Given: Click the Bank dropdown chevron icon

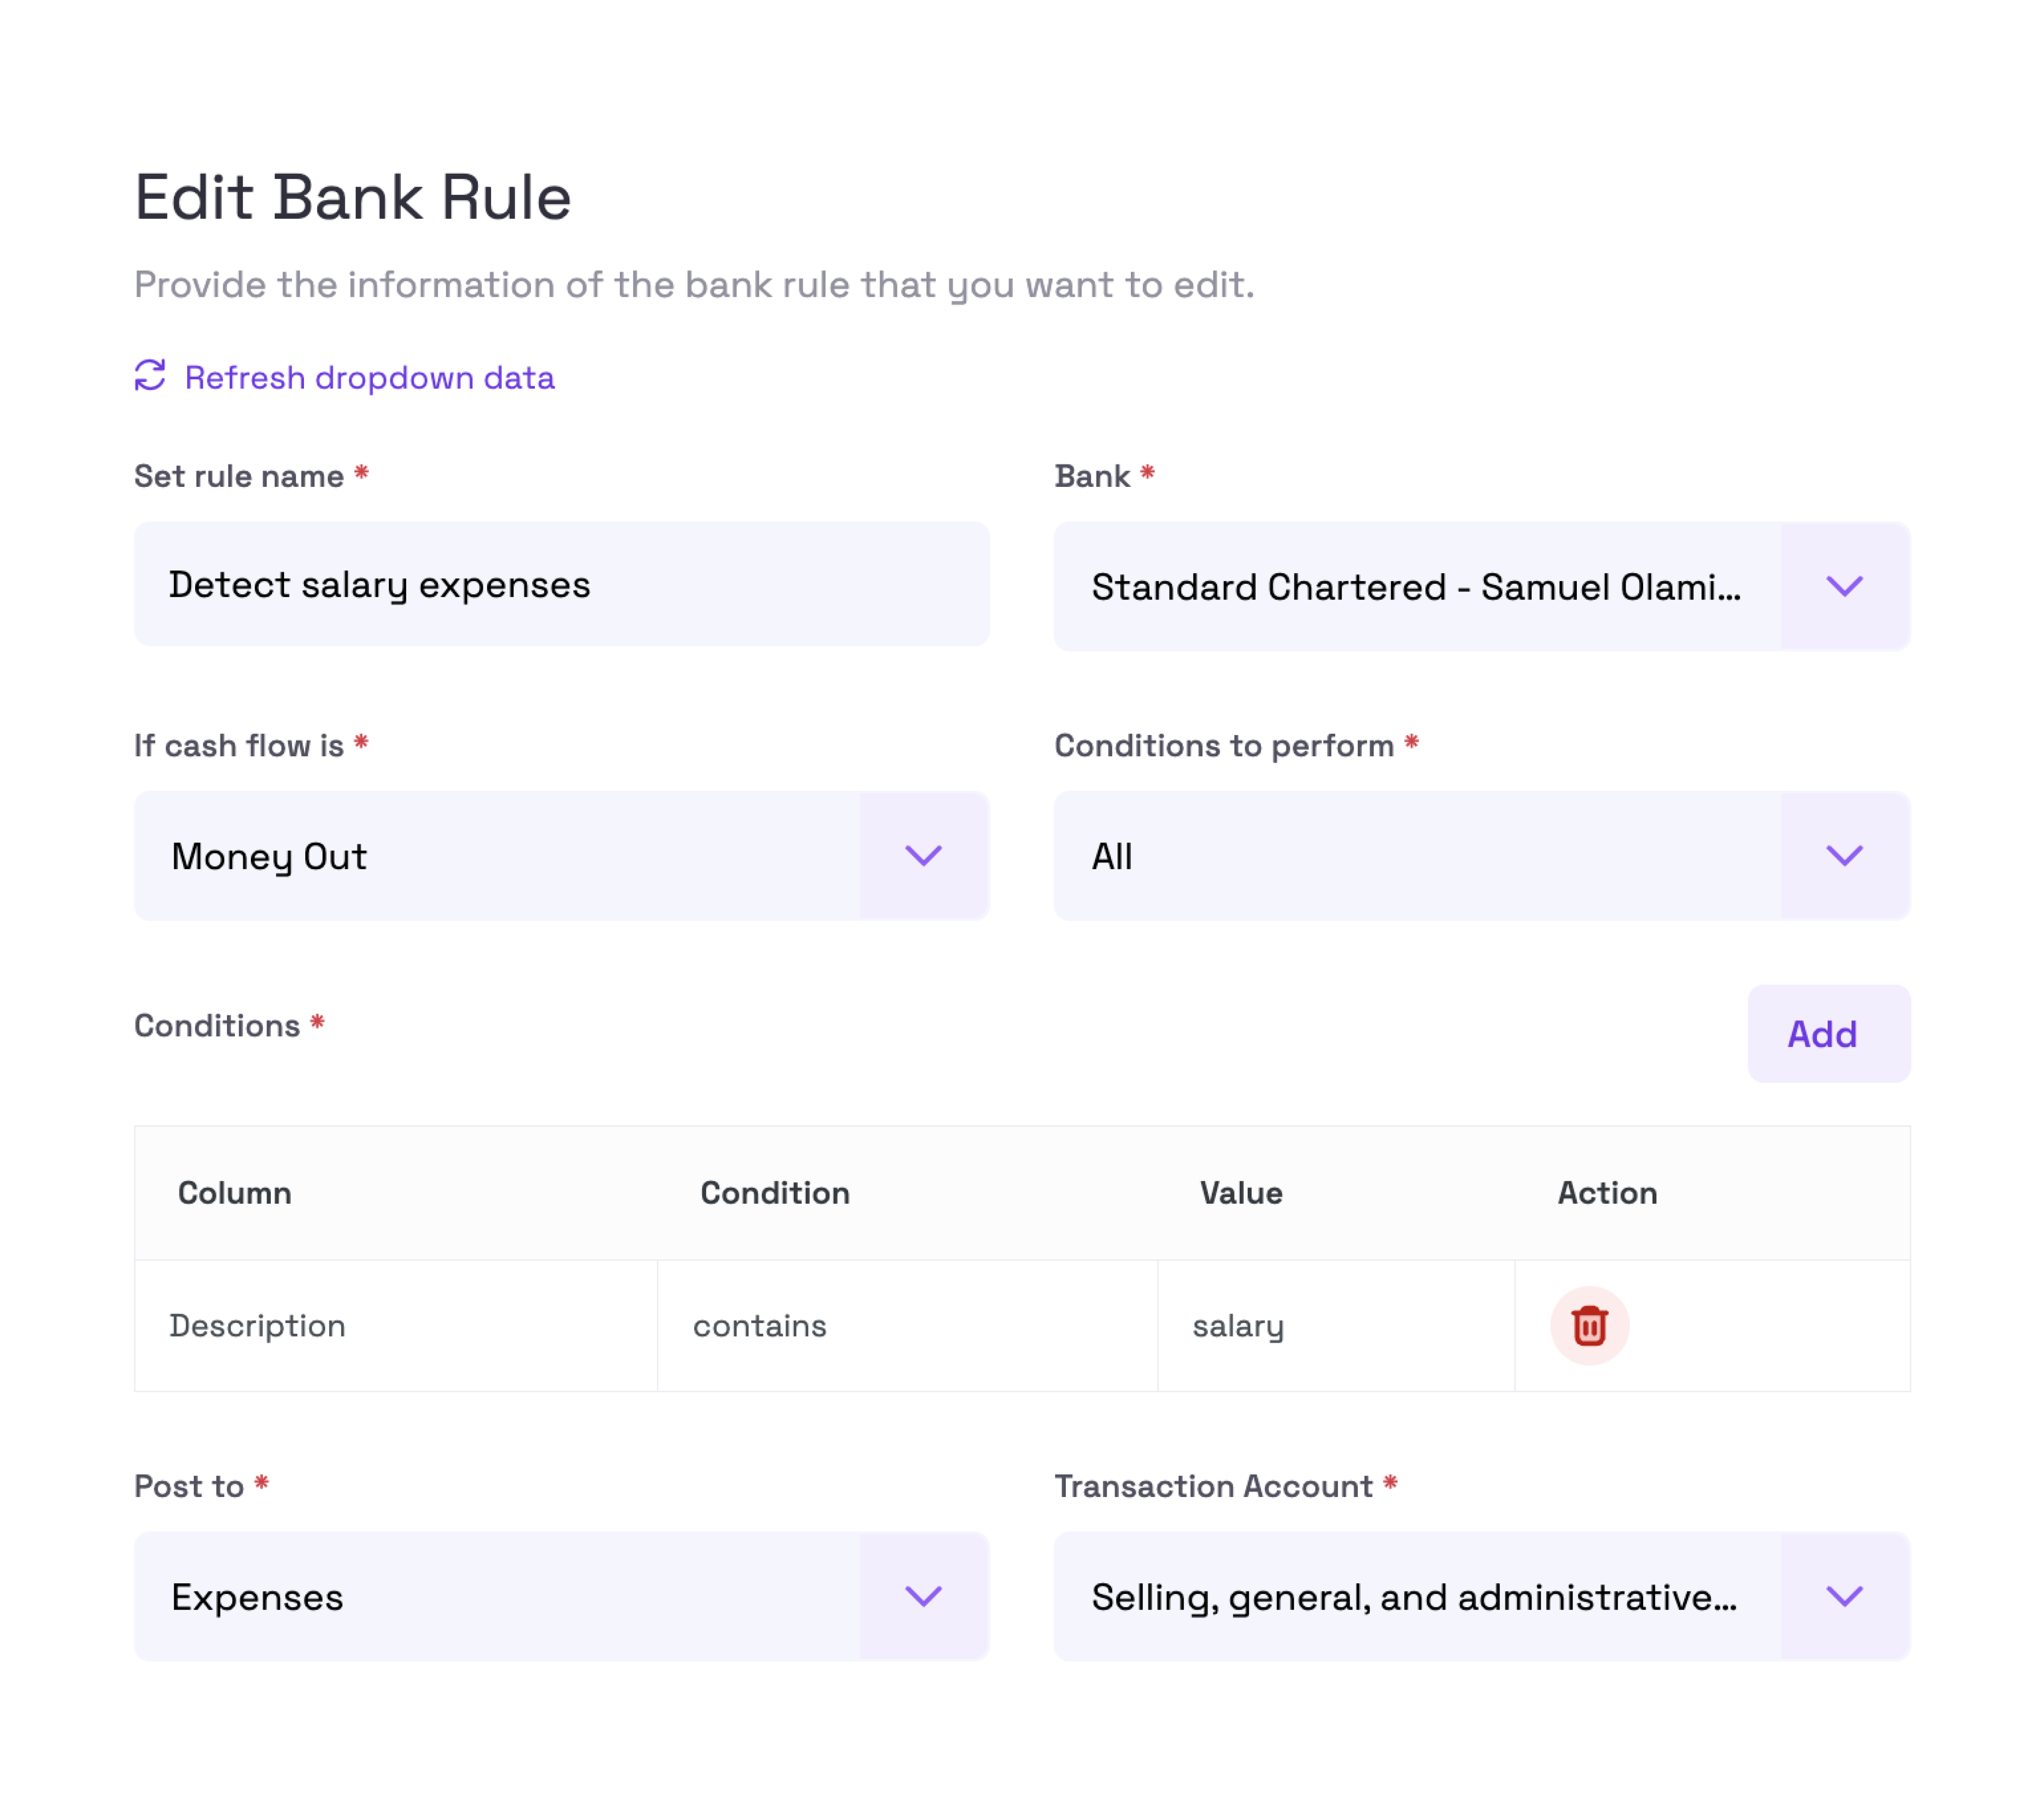Looking at the screenshot, I should click(1844, 586).
